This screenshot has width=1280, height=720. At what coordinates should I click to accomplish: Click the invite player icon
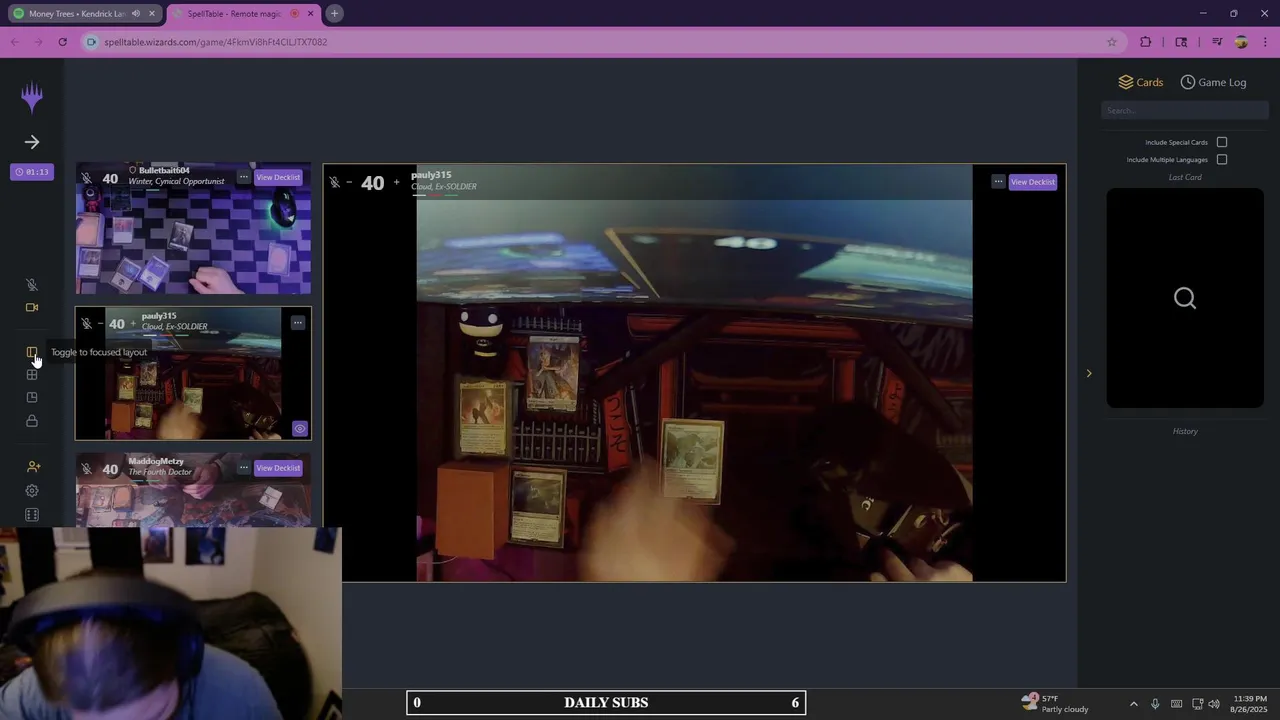click(33, 467)
